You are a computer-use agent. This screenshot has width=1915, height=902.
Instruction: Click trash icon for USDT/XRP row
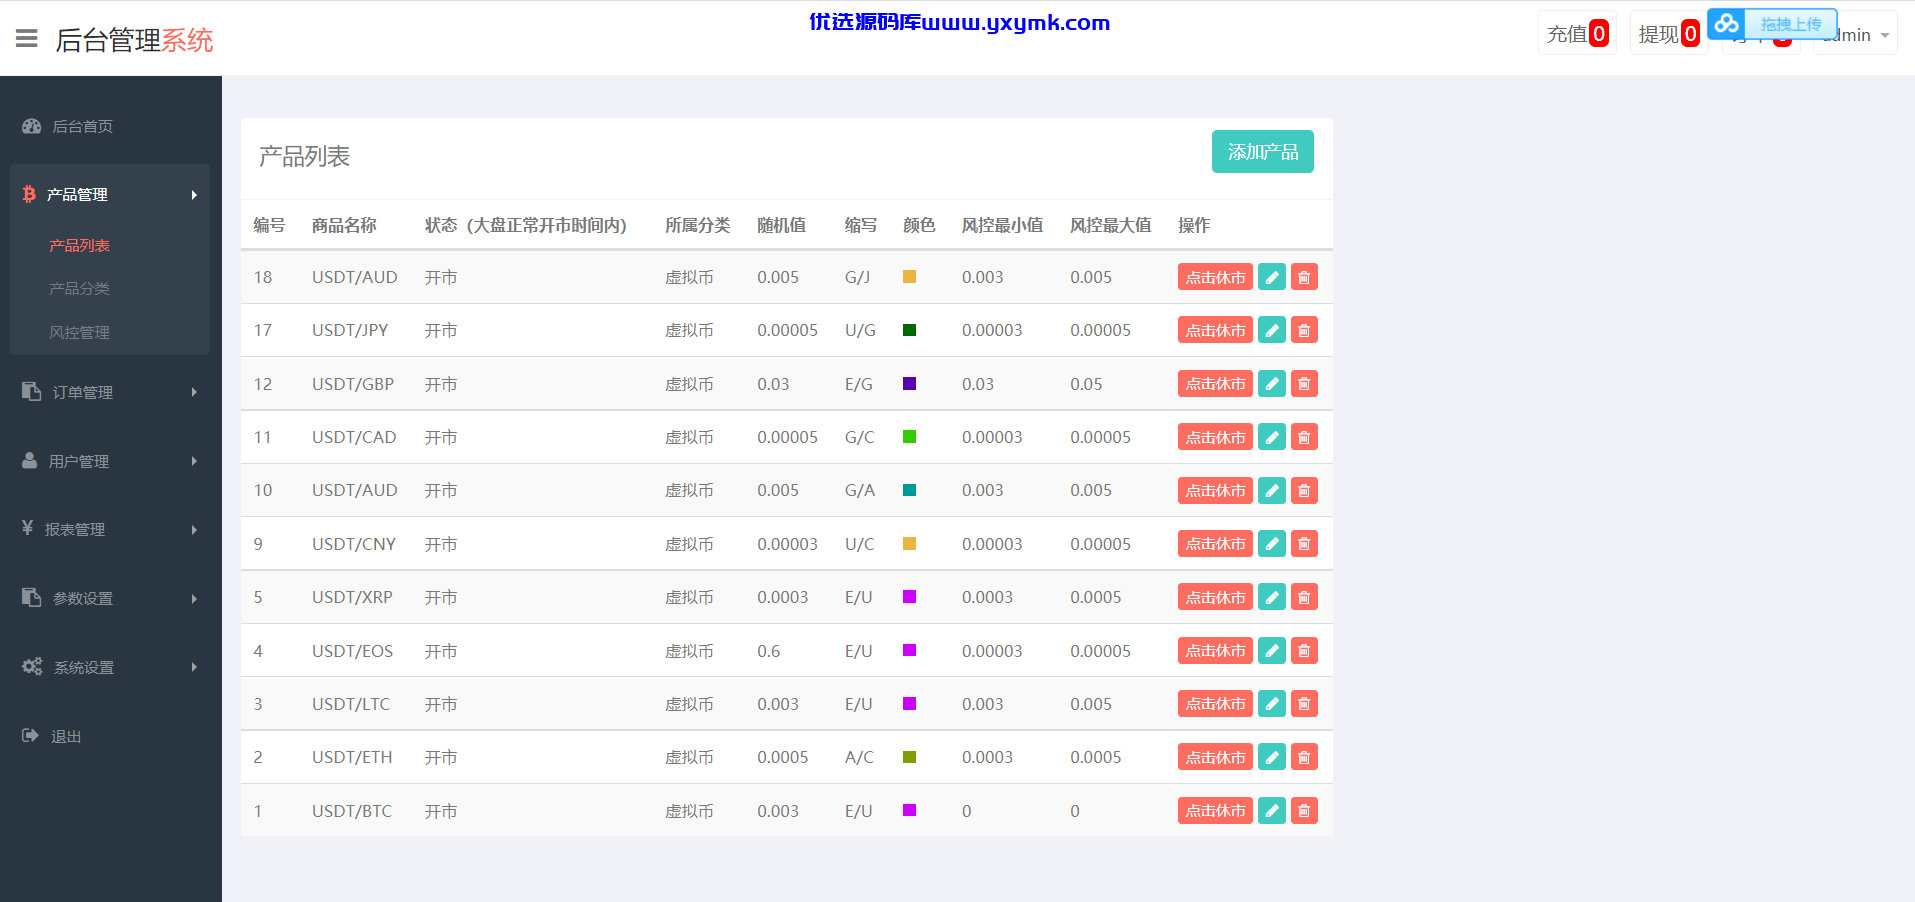pyautogui.click(x=1304, y=597)
